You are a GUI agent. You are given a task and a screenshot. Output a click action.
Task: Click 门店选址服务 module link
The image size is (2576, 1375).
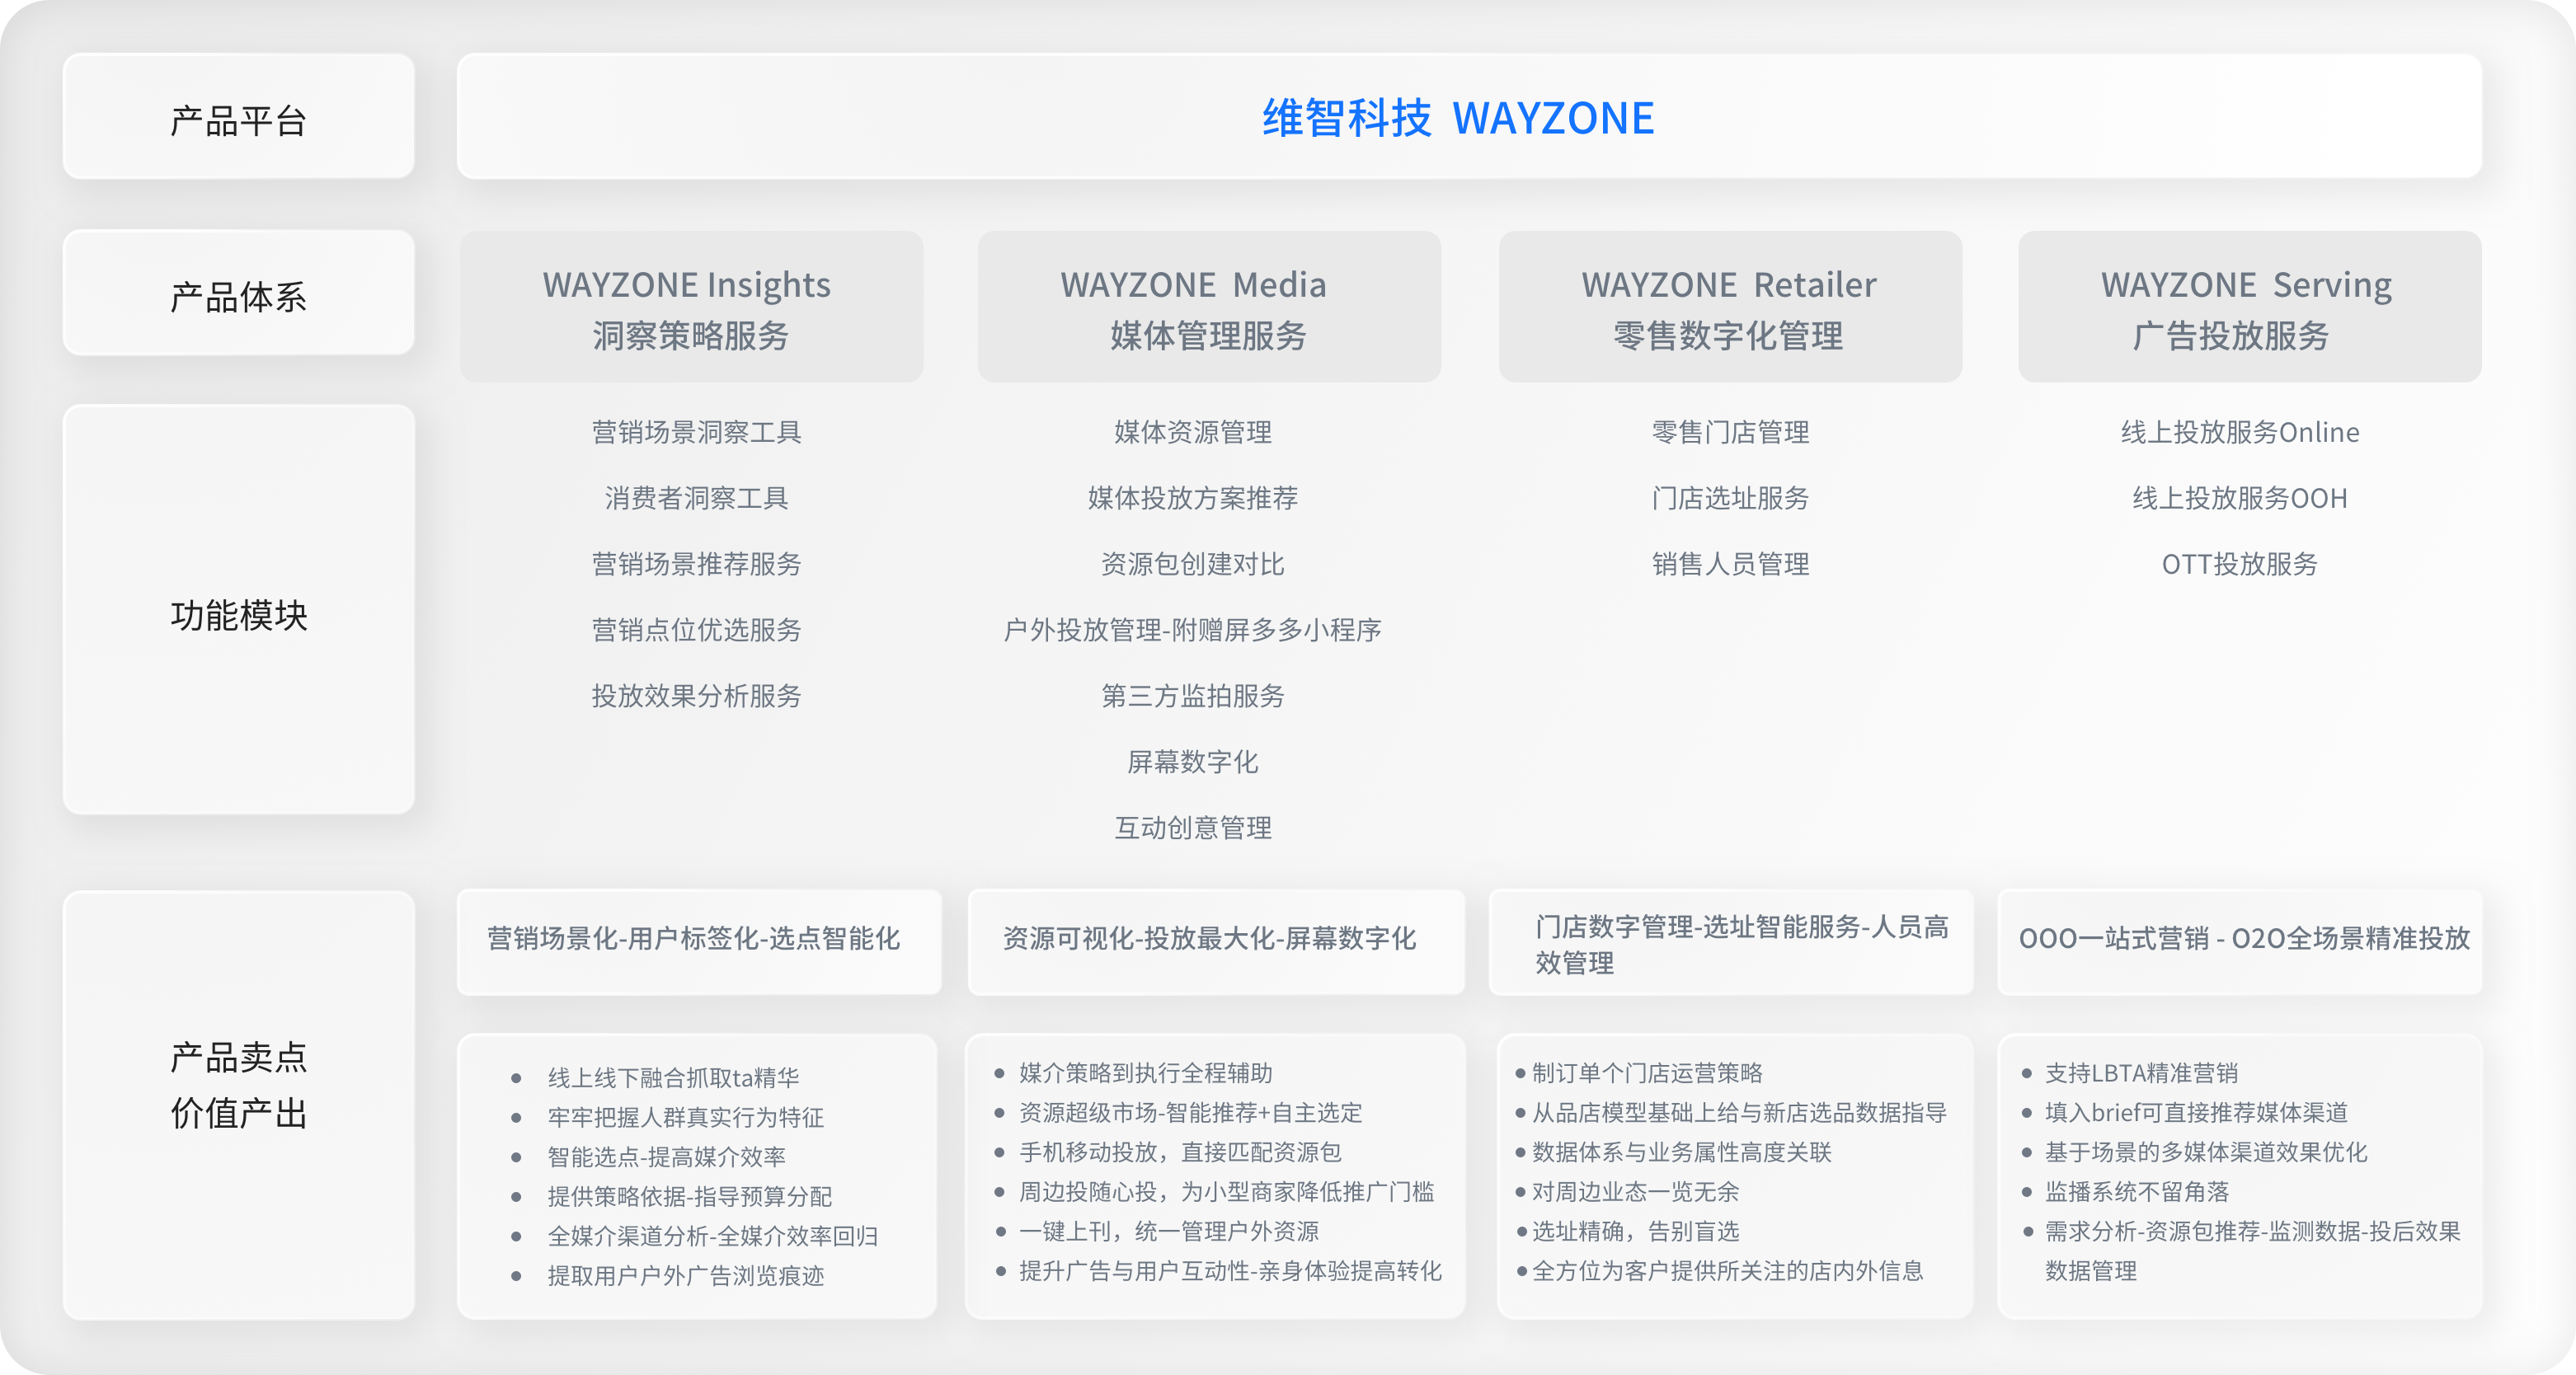pos(1730,498)
